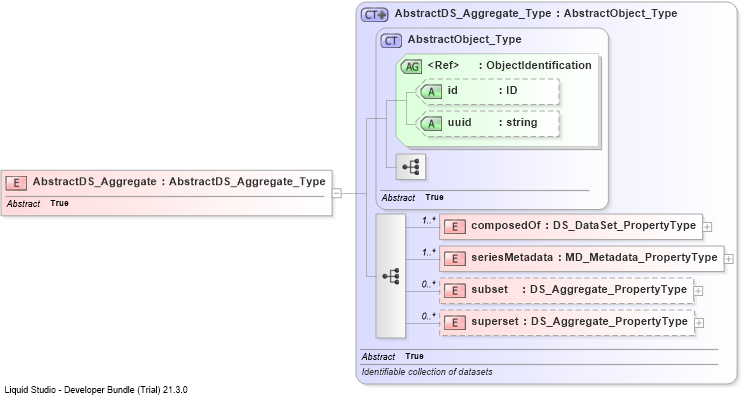Click the CT icon of AbstractDS_Aggregate_Type
This screenshot has height=395, width=742.
[375, 14]
